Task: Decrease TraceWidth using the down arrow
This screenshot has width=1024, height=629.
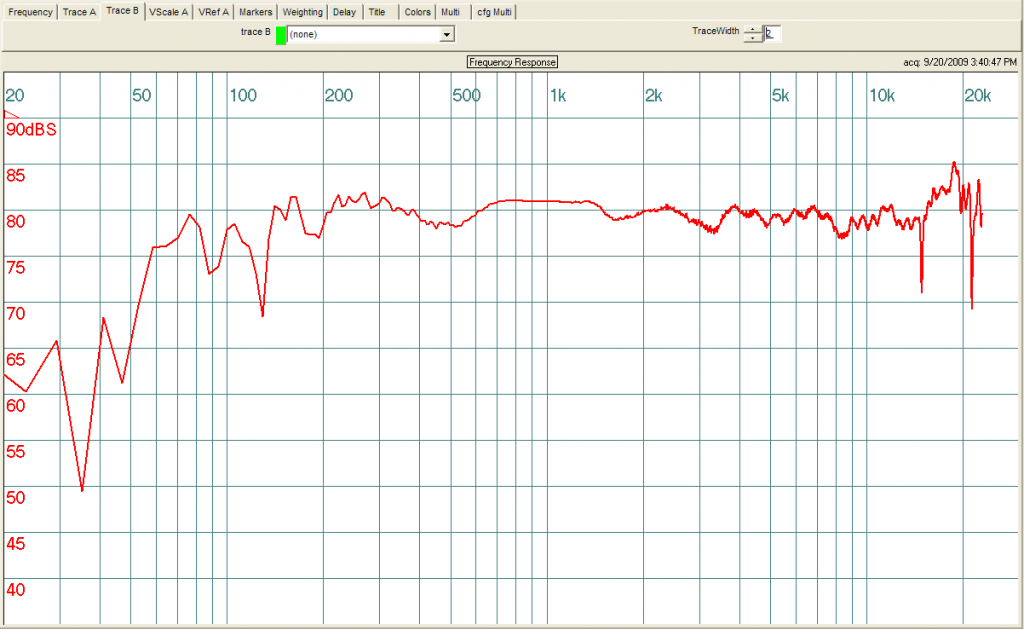Action: click(x=752, y=37)
